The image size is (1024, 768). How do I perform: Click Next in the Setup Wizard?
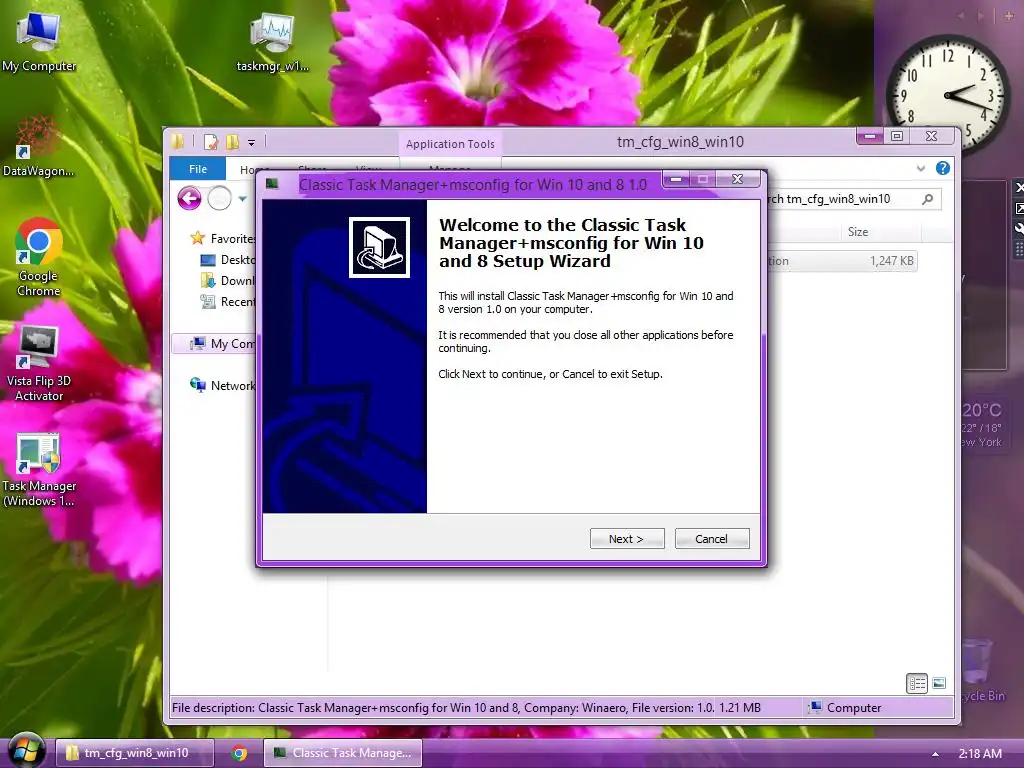[627, 539]
